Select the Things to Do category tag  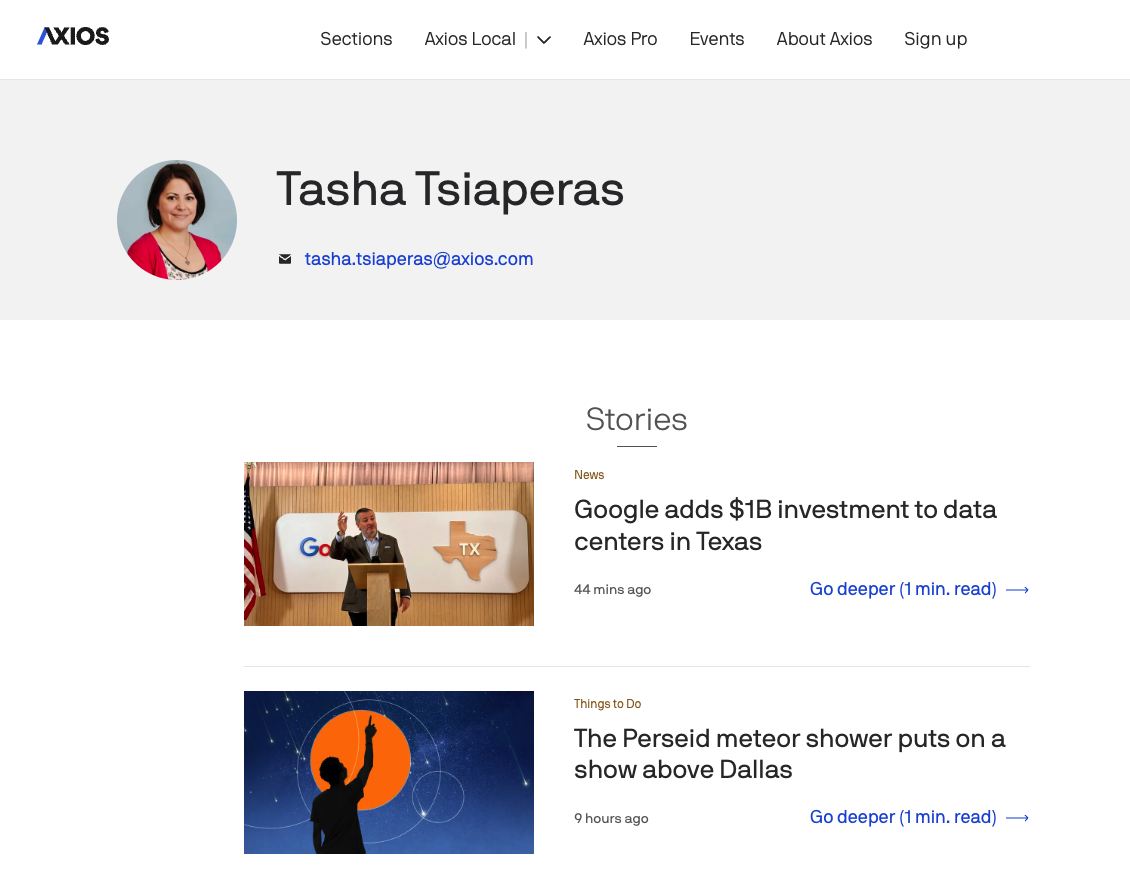[607, 704]
